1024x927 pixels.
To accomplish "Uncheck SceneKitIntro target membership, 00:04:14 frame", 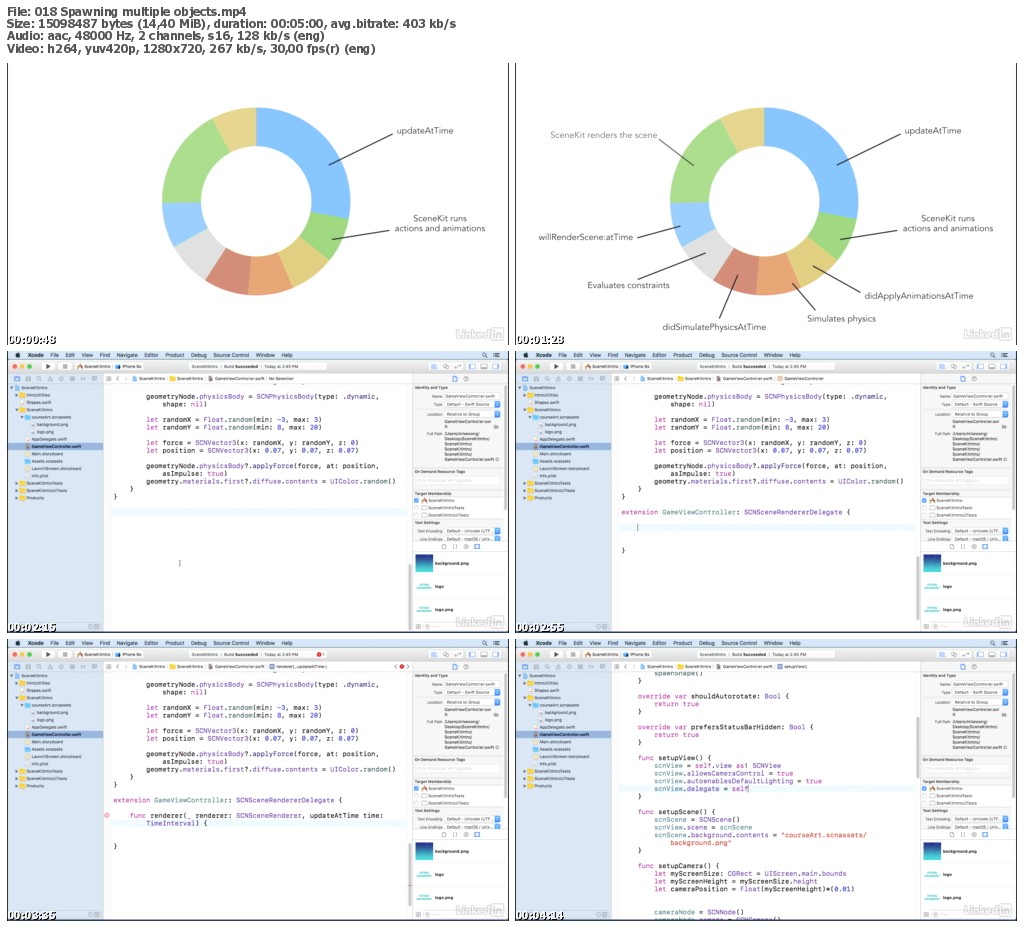I will point(924,789).
